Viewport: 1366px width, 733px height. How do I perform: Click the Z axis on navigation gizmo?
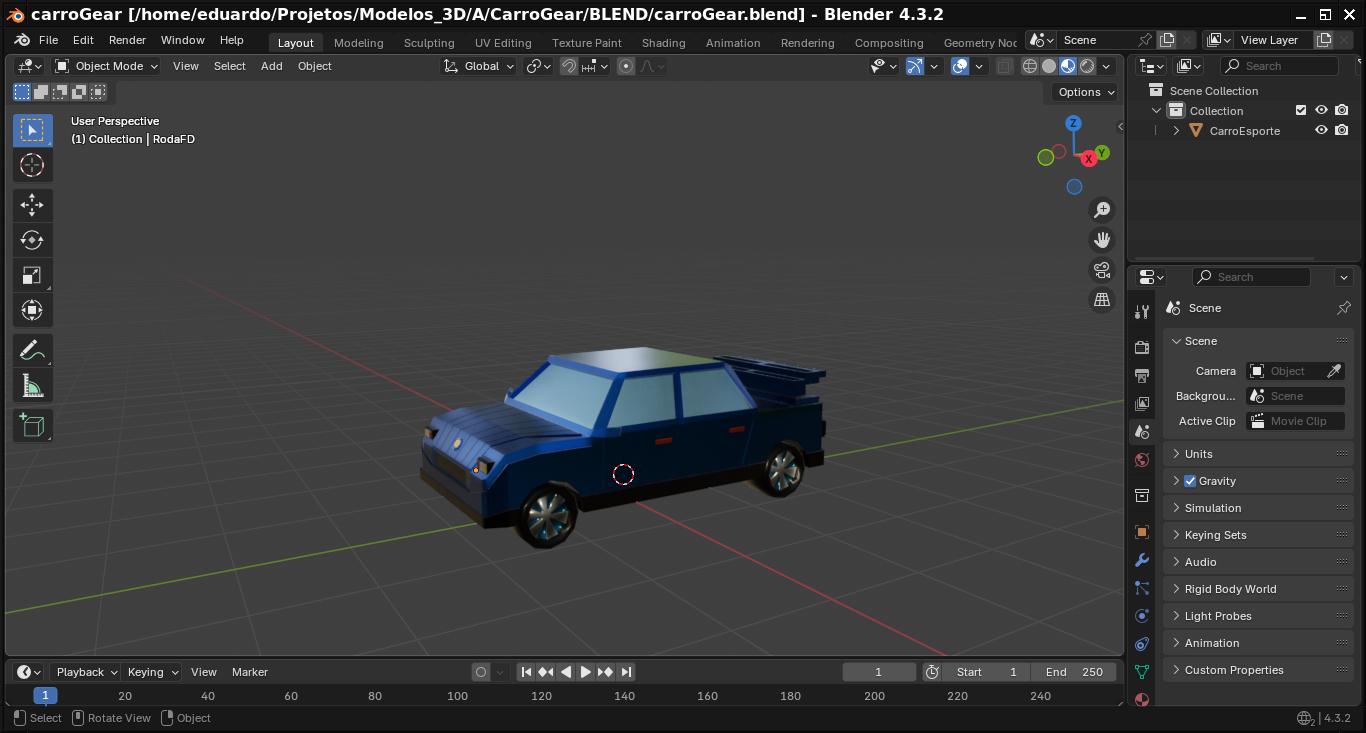pos(1073,124)
